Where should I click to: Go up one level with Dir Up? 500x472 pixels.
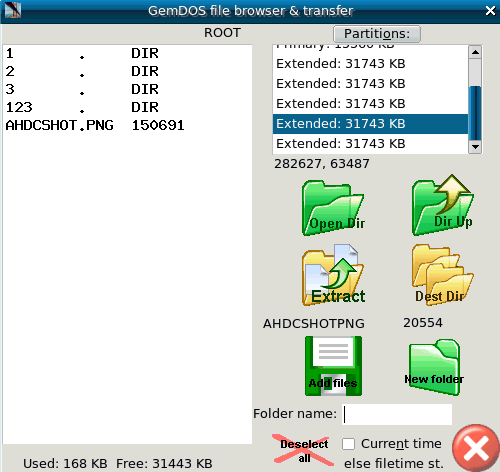(x=443, y=205)
